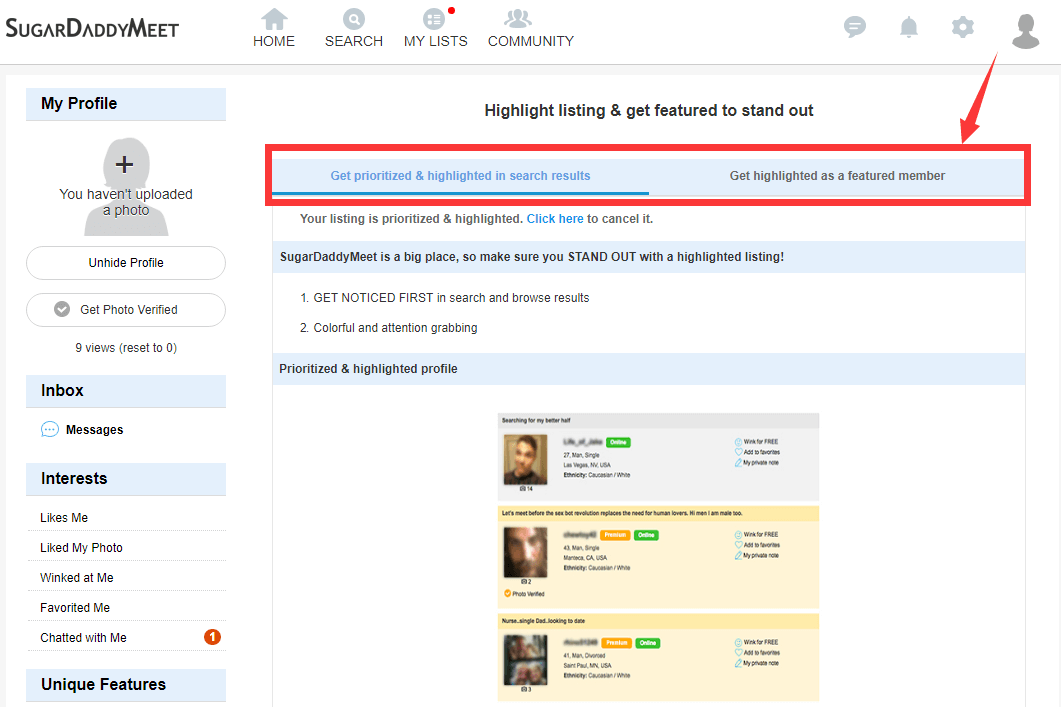The width and height of the screenshot is (1061, 707).
Task: Open the account avatar menu
Action: click(x=1026, y=31)
